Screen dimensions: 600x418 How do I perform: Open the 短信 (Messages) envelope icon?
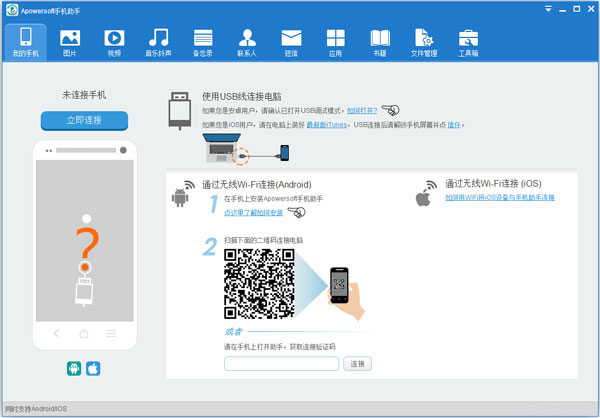coord(291,38)
